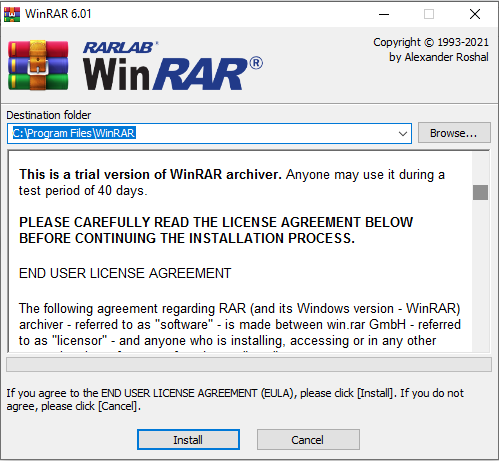
Task: Click the RARLAB WinRAR wordmark
Action: 173,66
